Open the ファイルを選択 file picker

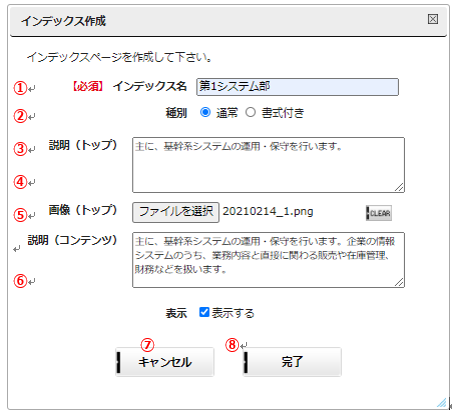pos(176,212)
